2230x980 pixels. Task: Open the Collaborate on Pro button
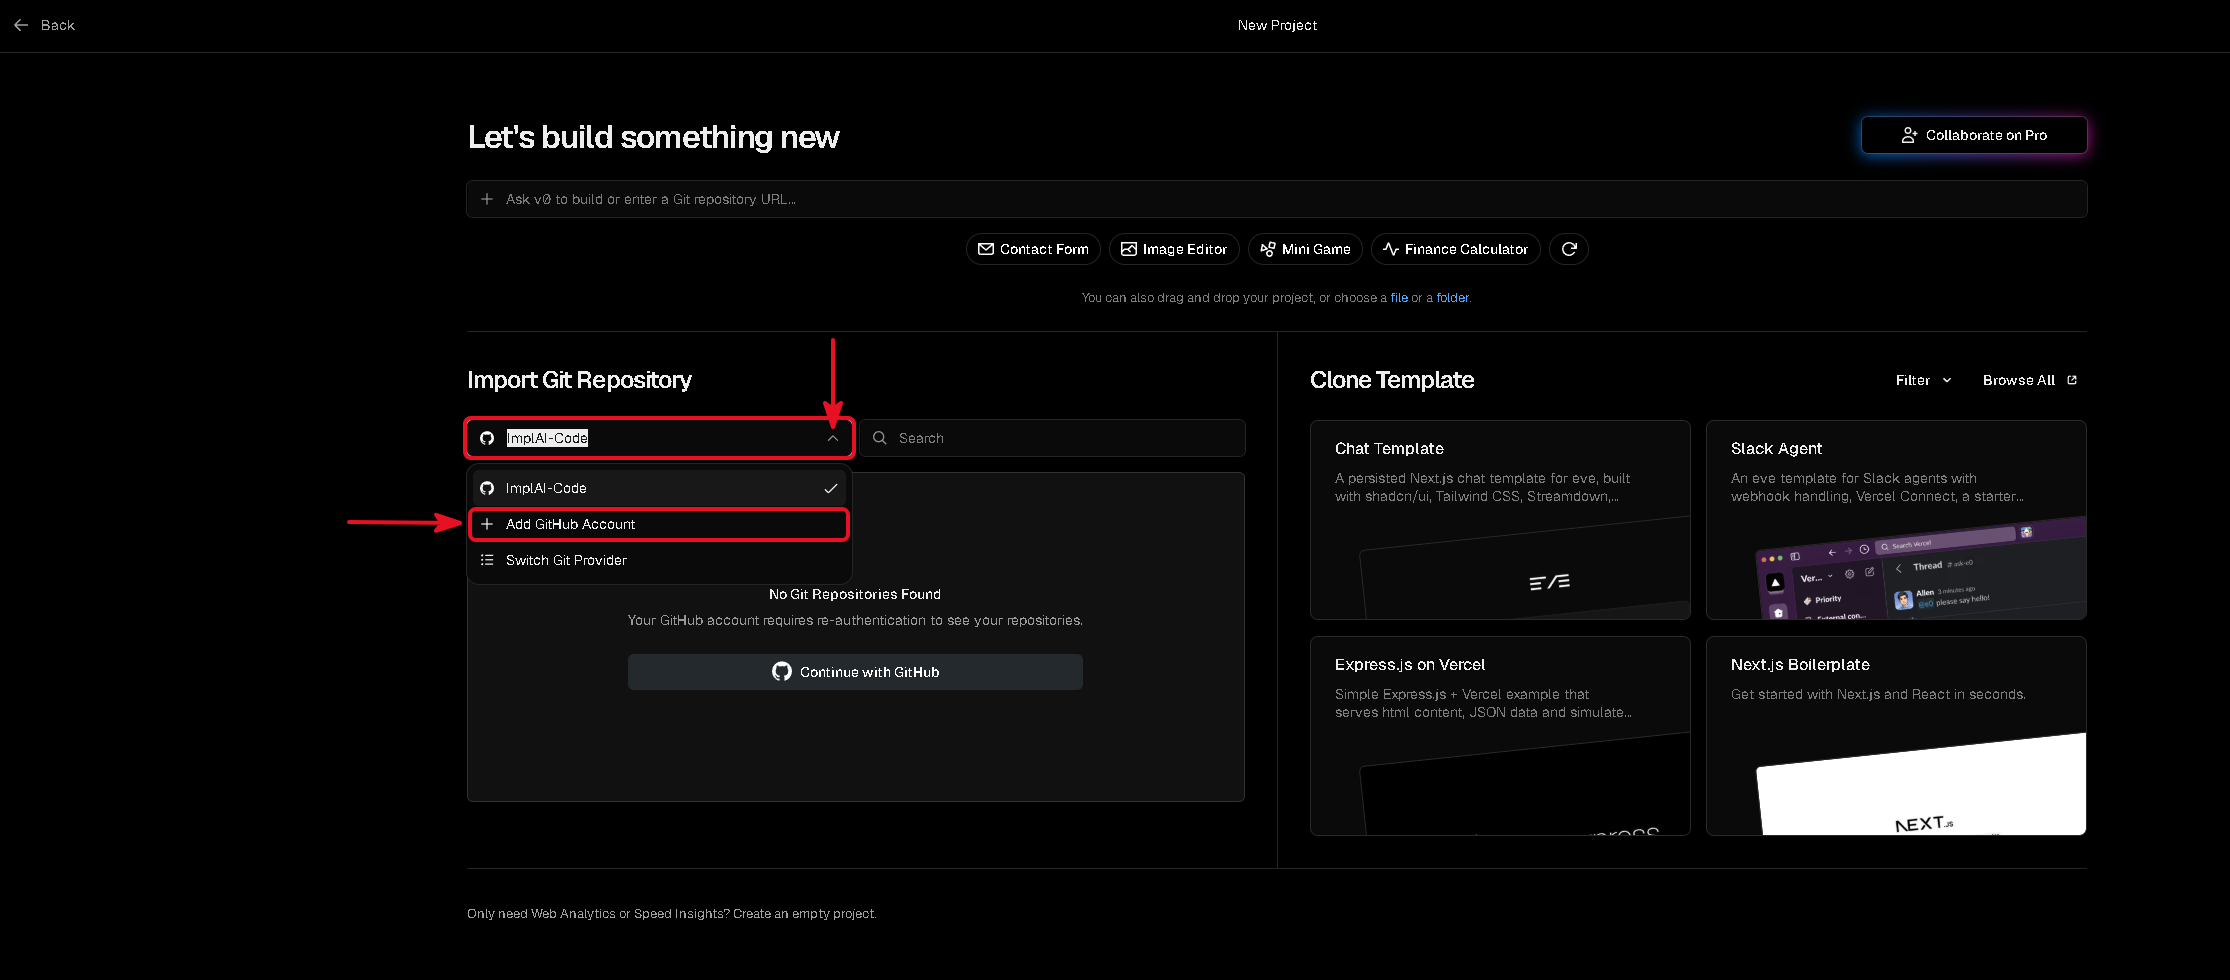coord(1974,135)
